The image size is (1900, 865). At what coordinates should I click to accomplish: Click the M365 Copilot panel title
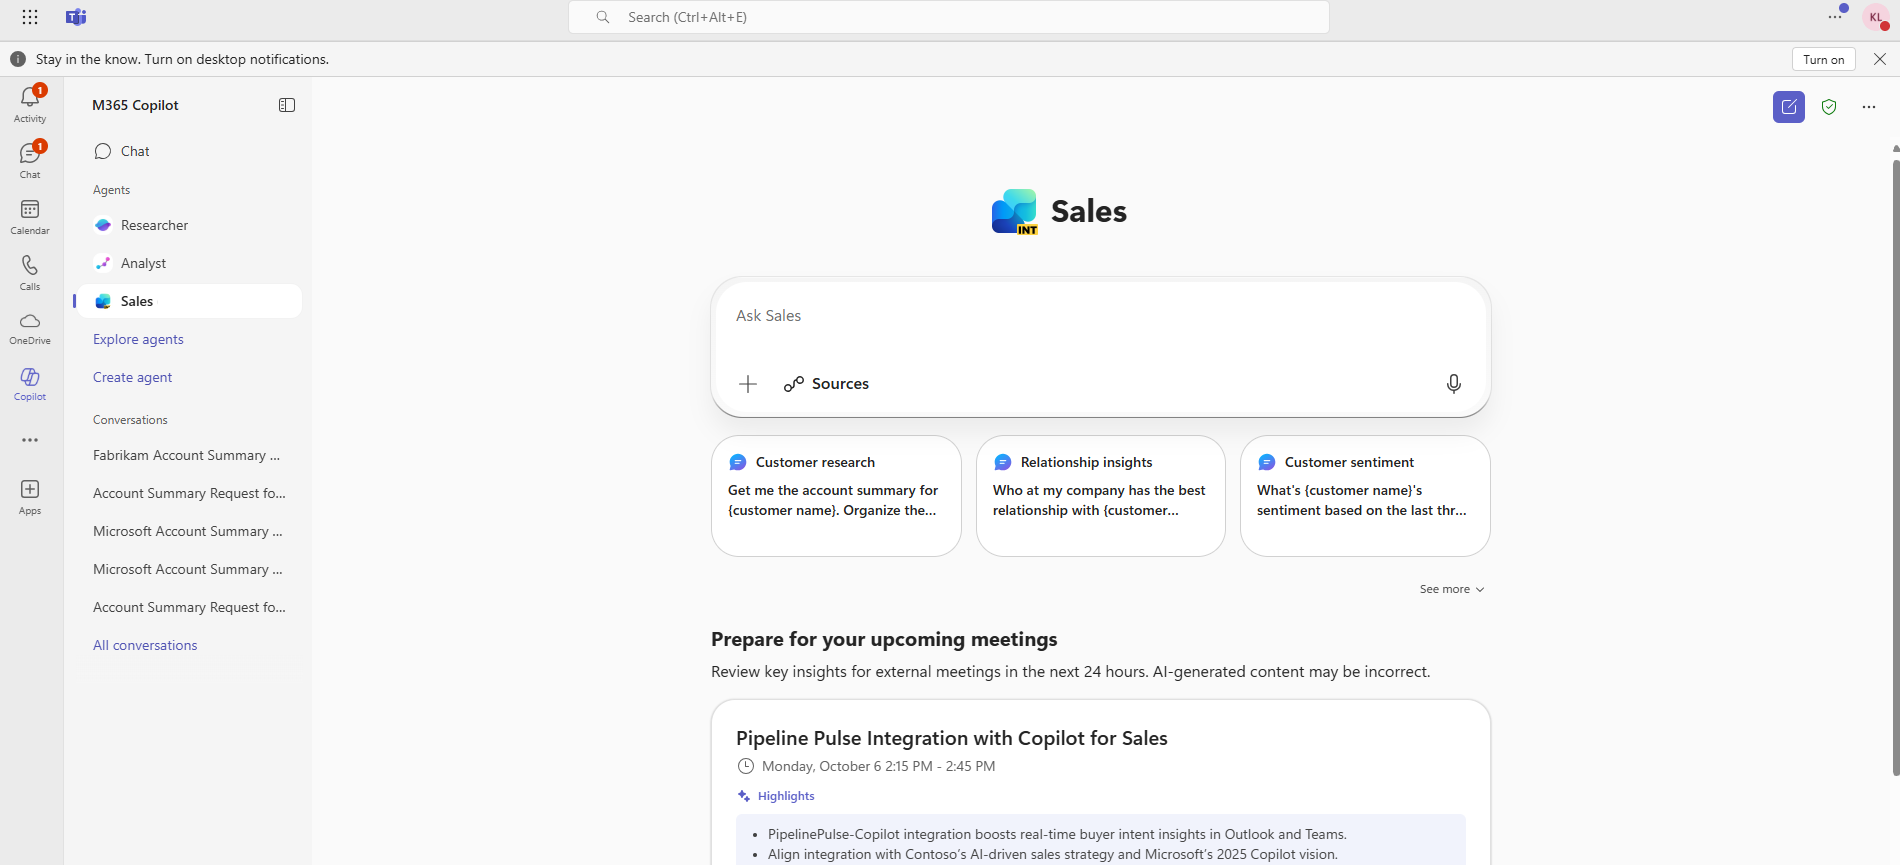pos(135,105)
